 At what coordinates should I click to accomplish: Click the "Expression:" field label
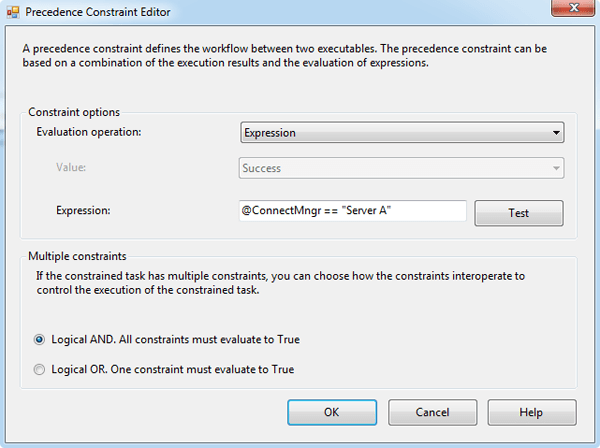pos(83,210)
